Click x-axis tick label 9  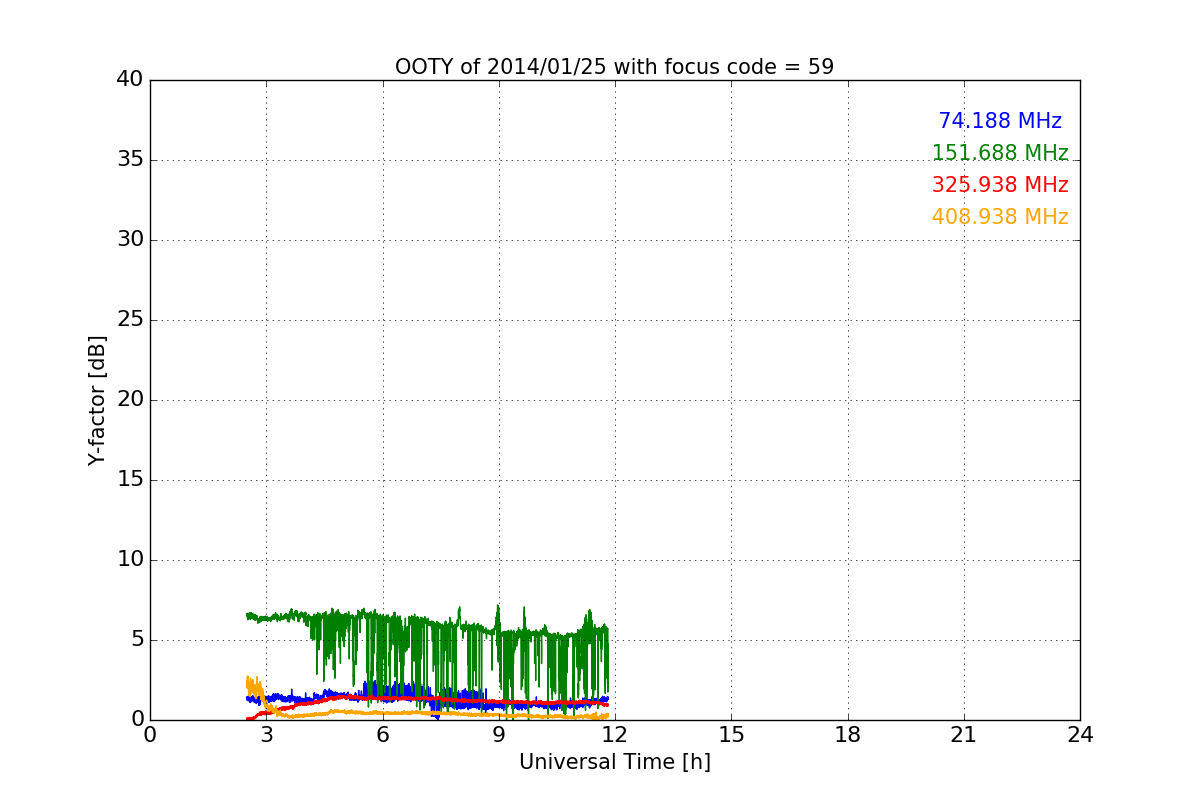[499, 735]
